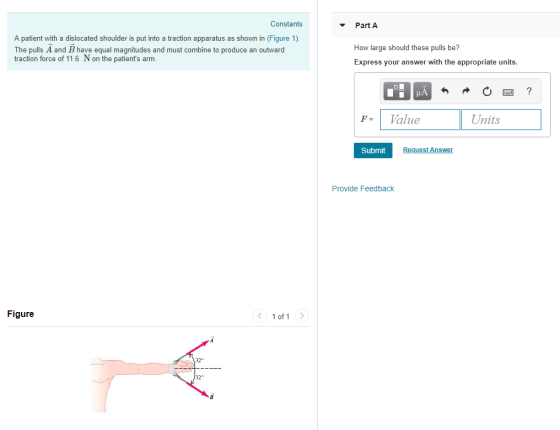Open help via the question mark icon
Image resolution: width=560 pixels, height=430 pixels.
(529, 91)
